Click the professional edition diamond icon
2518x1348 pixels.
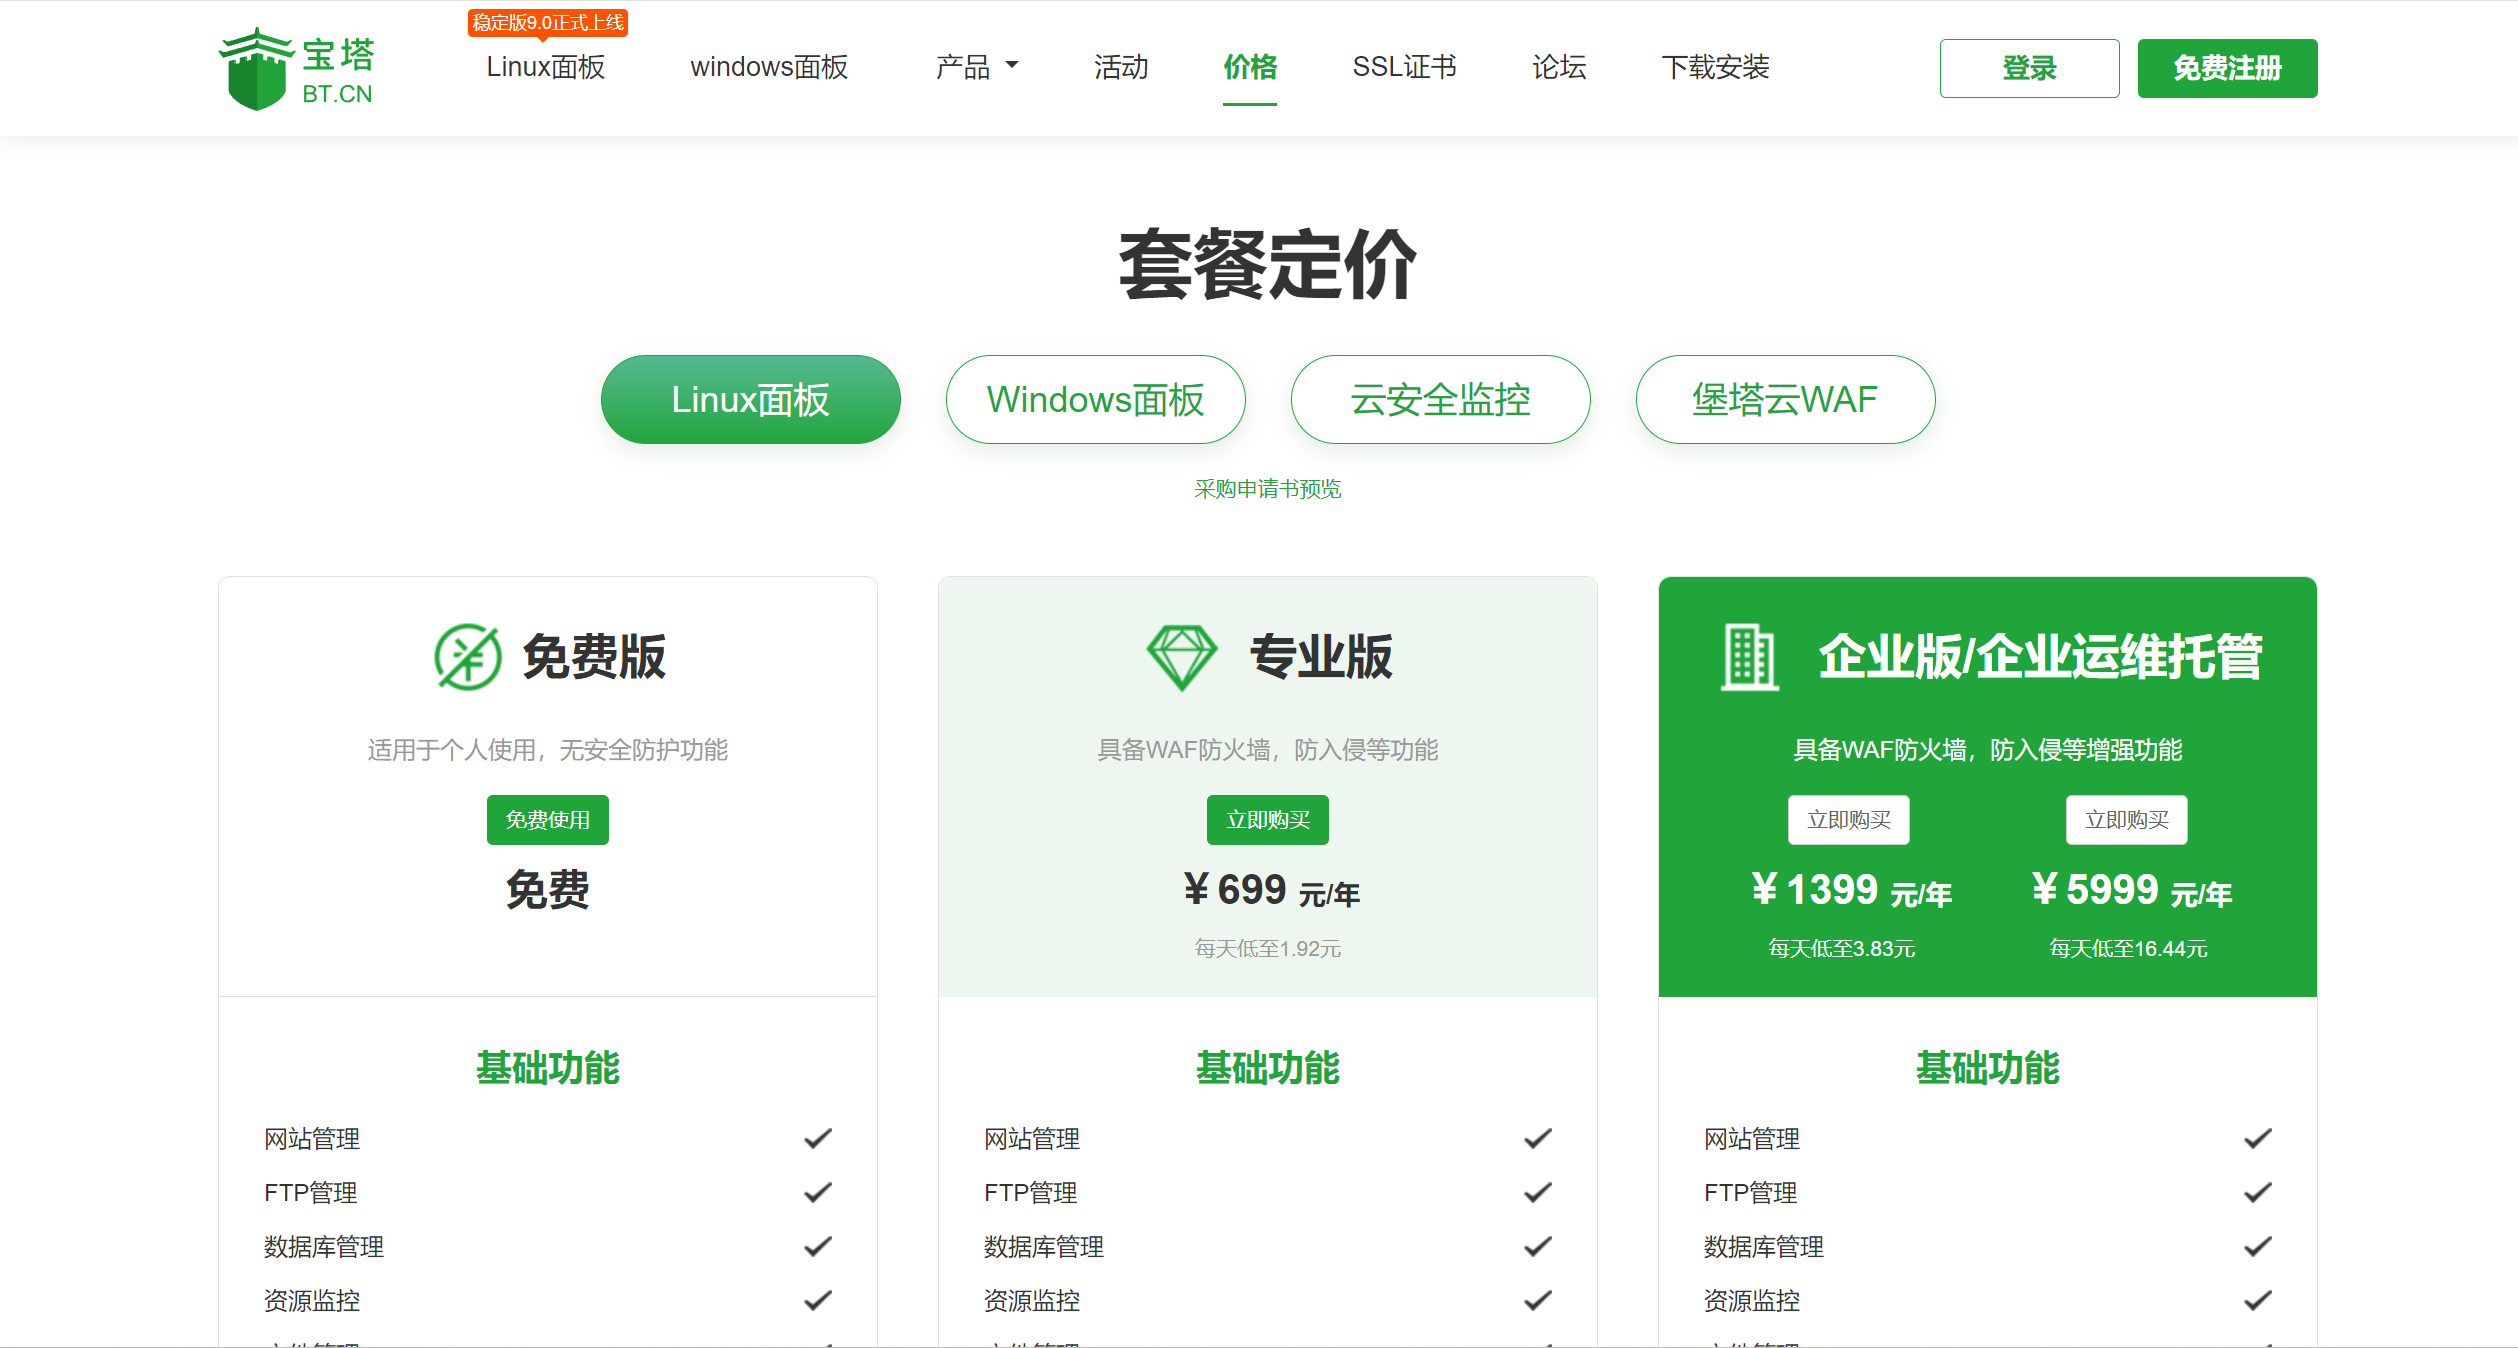pos(1181,657)
